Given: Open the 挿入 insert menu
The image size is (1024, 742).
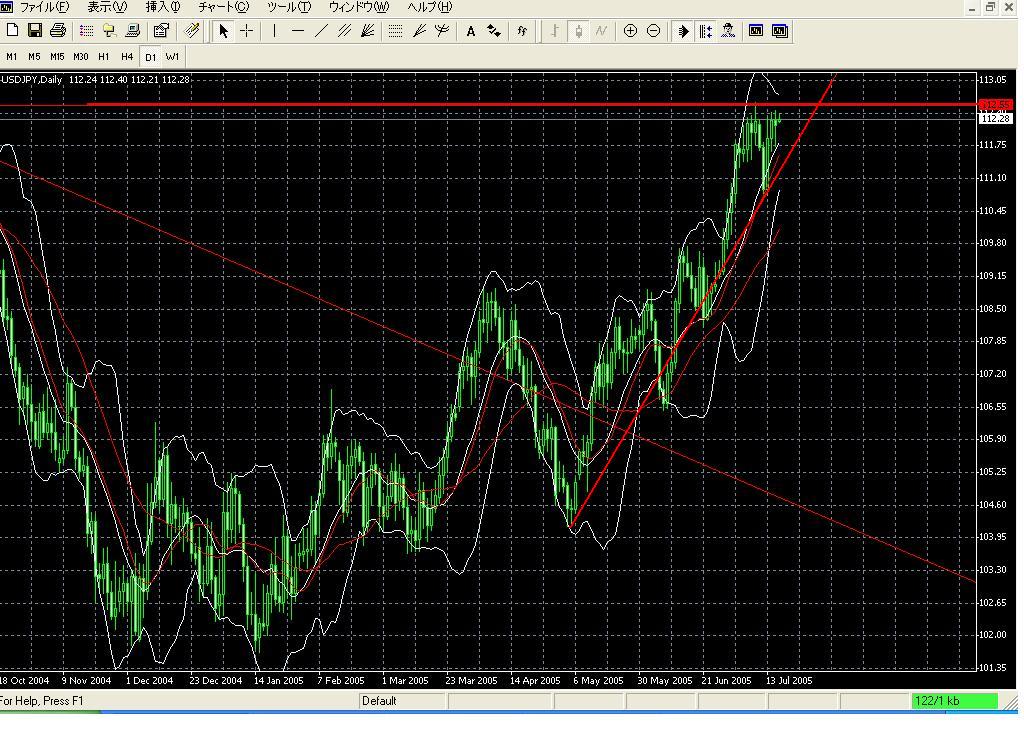Looking at the screenshot, I should [x=158, y=7].
